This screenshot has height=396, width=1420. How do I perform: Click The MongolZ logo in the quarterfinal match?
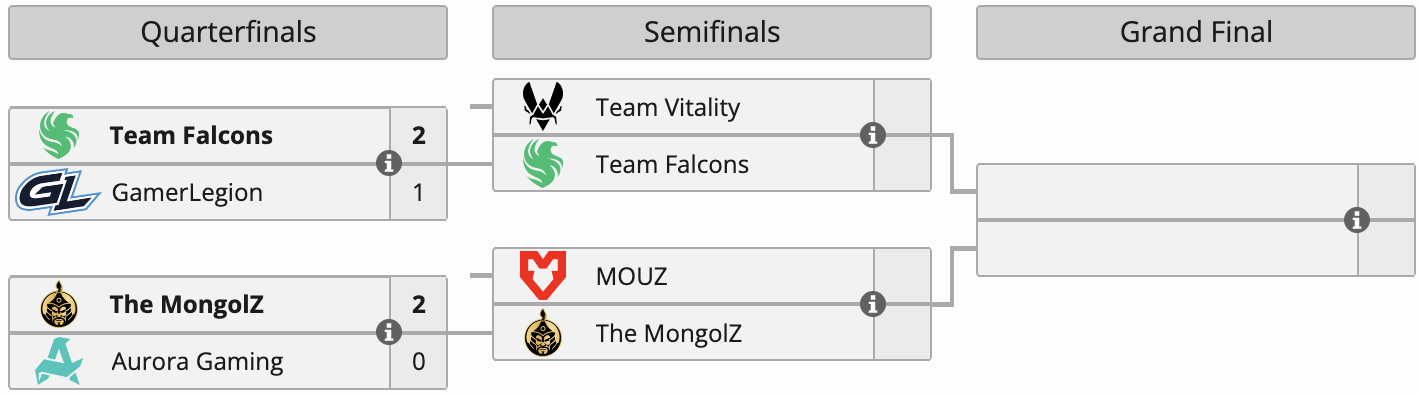[58, 304]
